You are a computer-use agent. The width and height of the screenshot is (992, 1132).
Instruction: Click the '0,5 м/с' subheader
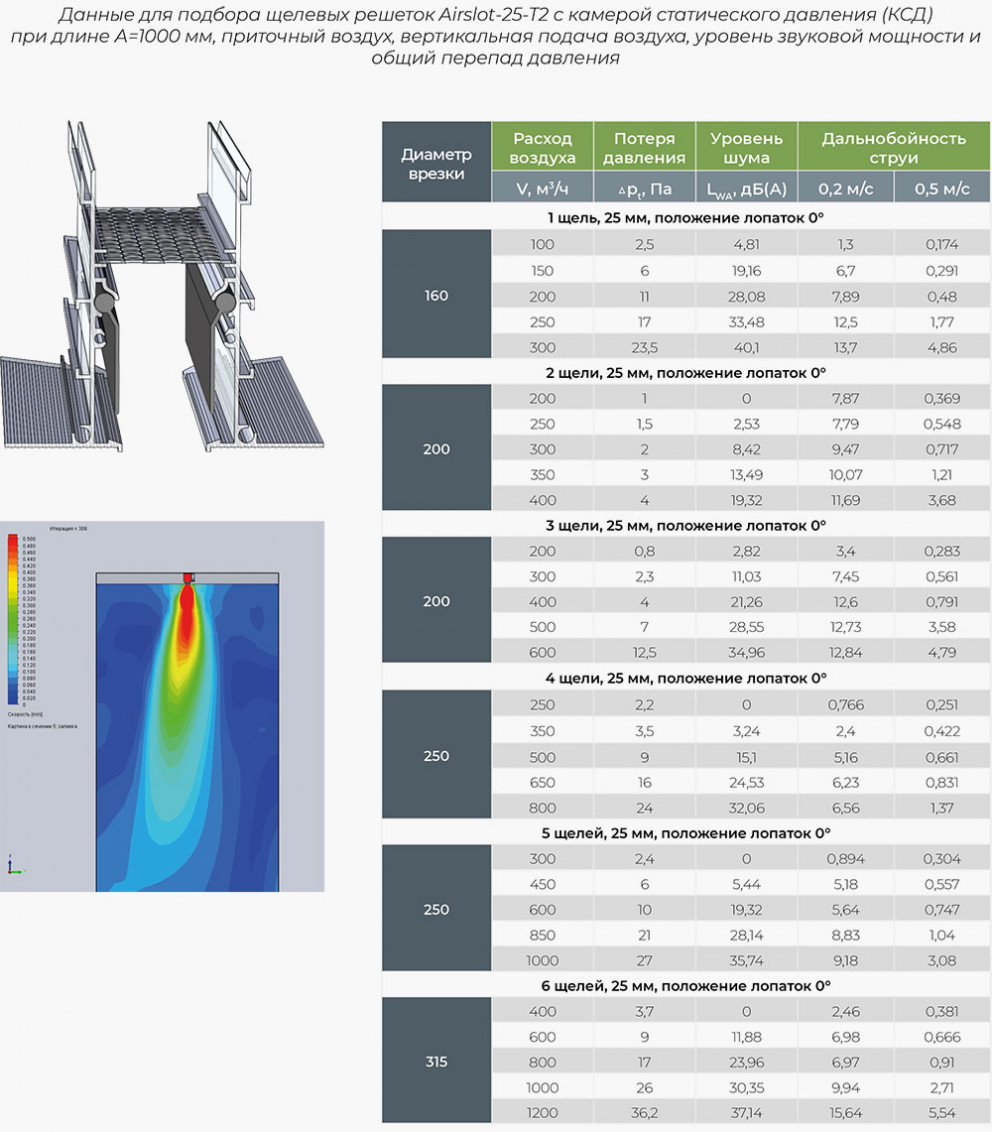pyautogui.click(x=942, y=188)
